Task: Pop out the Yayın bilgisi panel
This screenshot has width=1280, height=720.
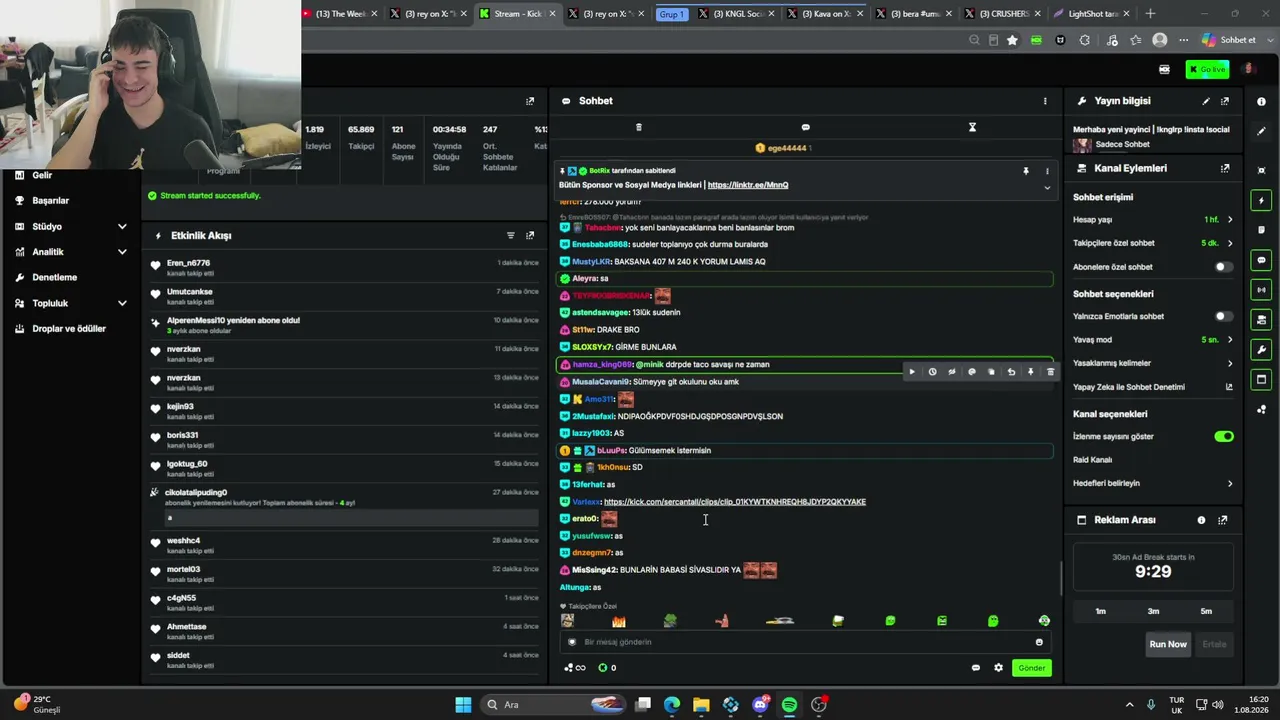Action: [x=1225, y=101]
